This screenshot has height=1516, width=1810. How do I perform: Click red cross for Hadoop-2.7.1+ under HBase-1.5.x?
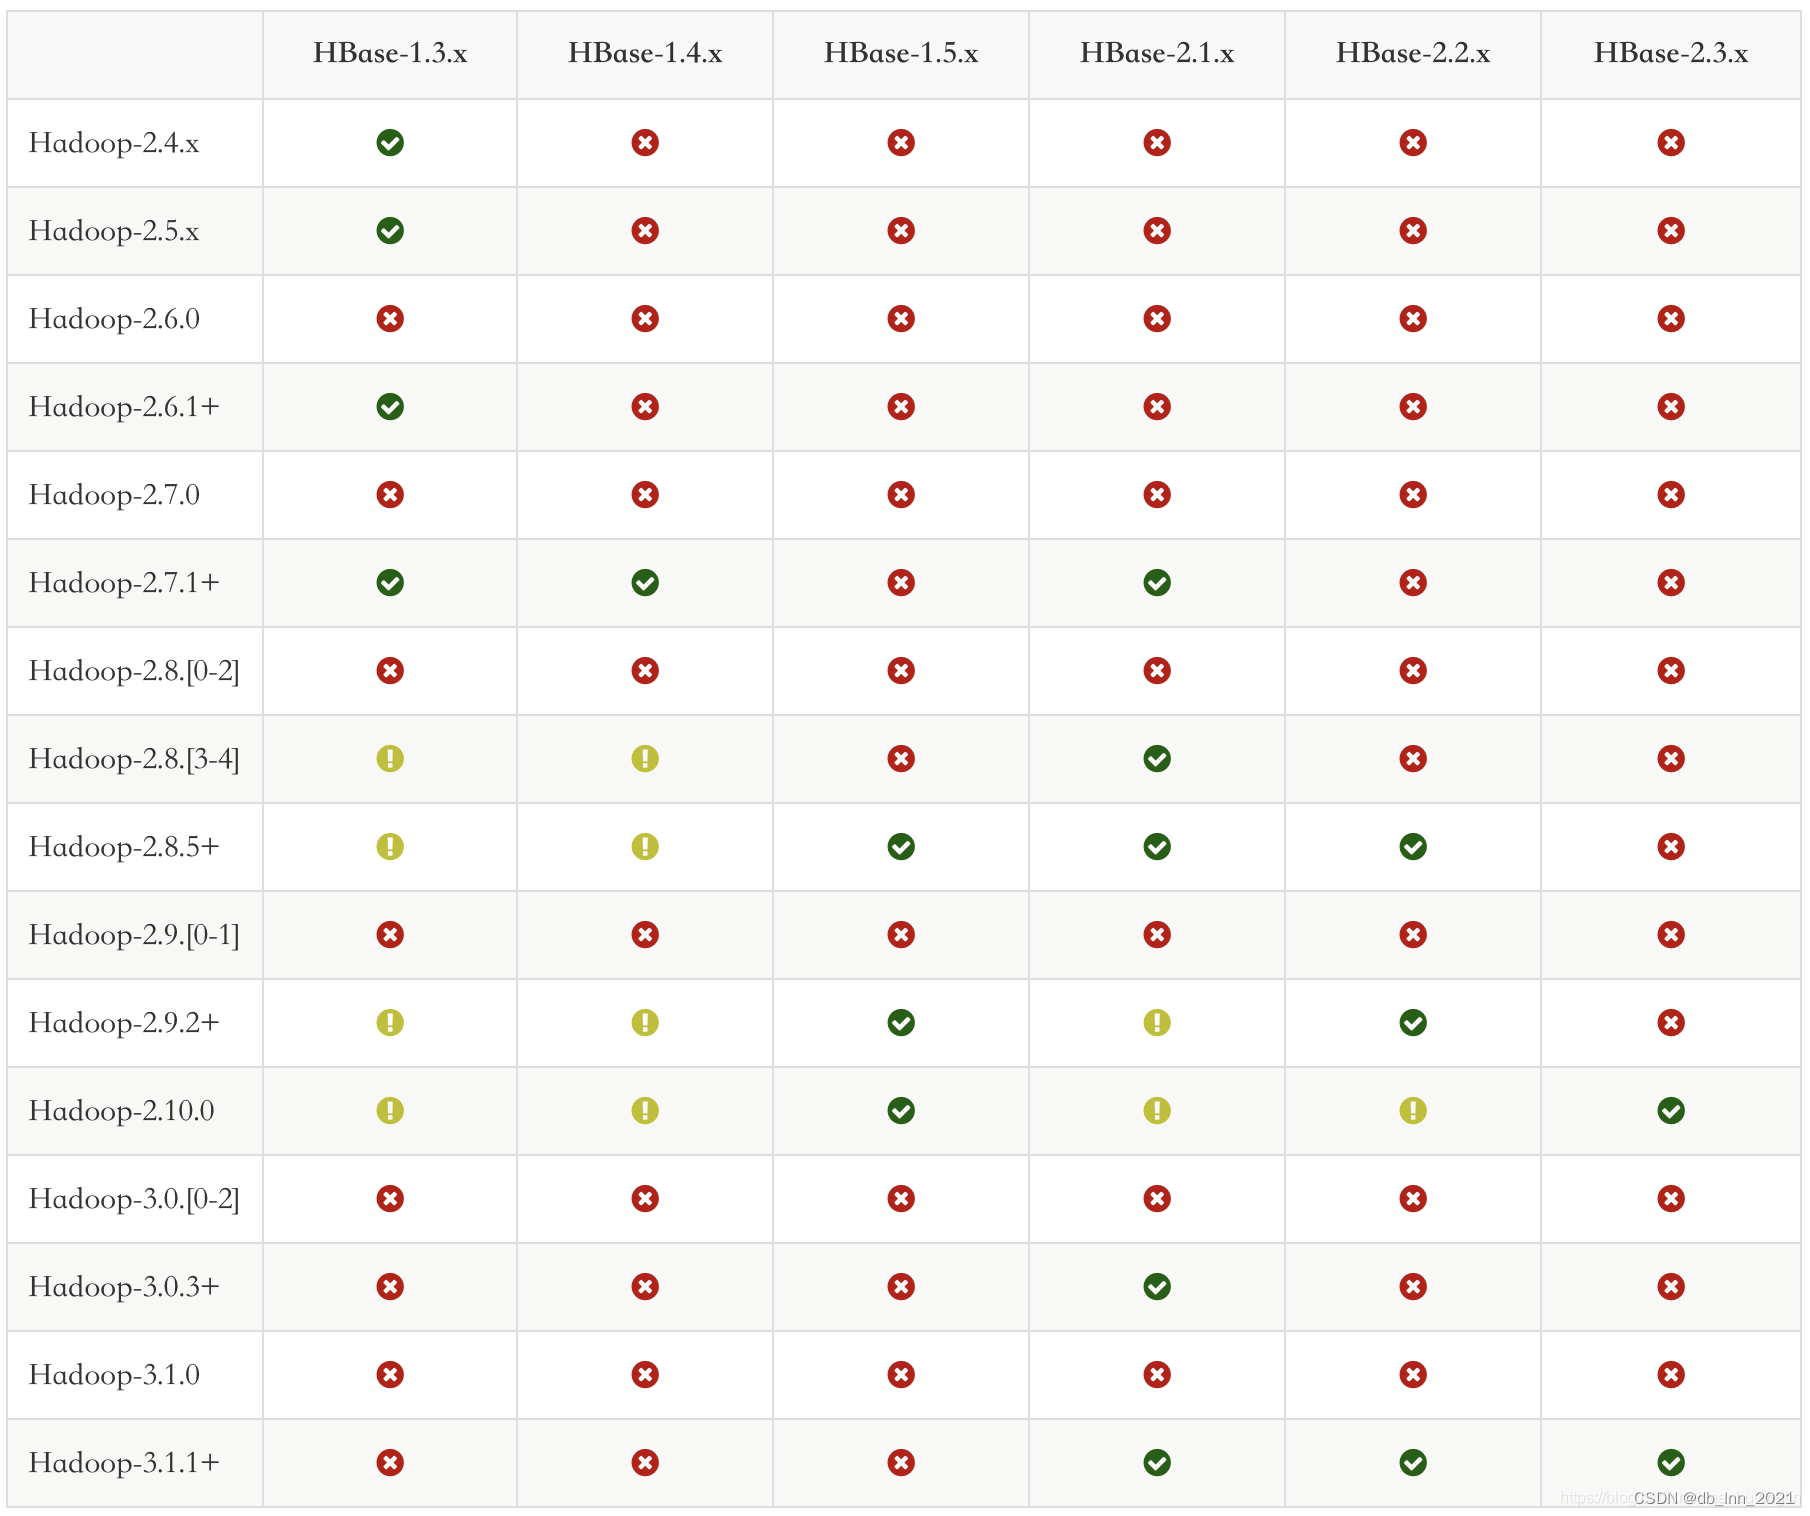(x=901, y=583)
